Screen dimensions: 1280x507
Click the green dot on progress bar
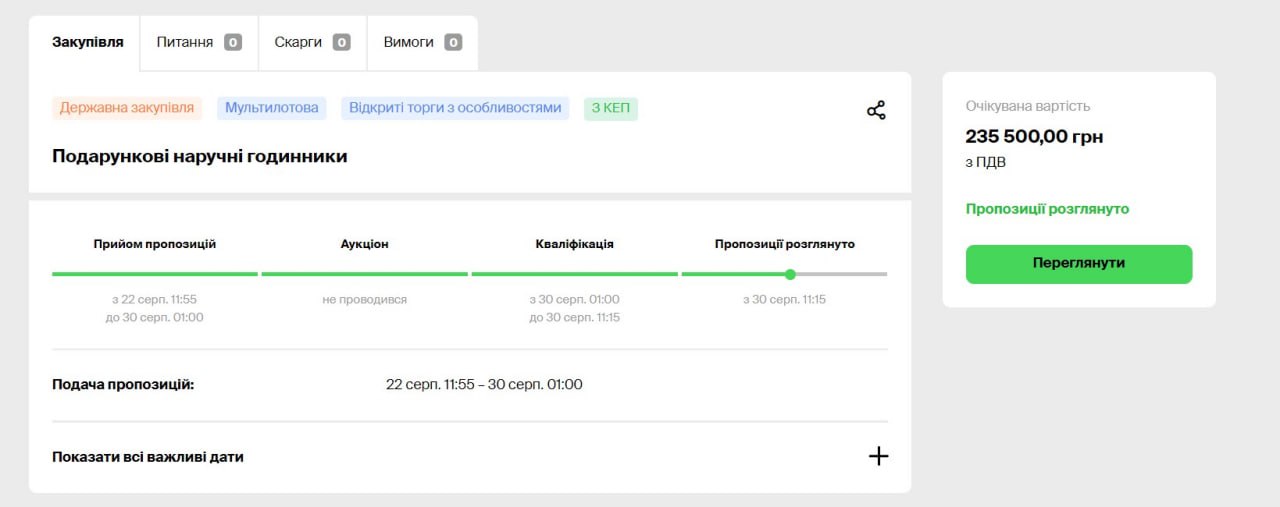tap(790, 274)
